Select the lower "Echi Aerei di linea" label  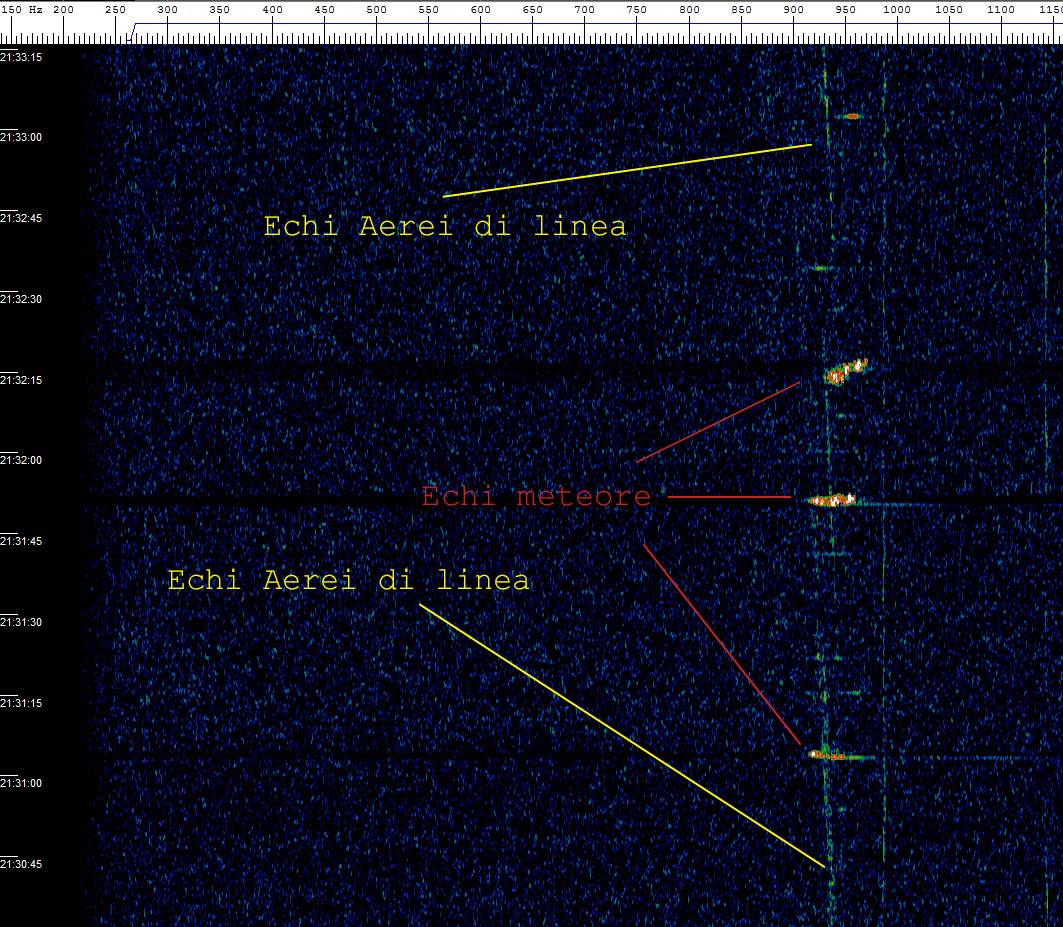coord(348,580)
